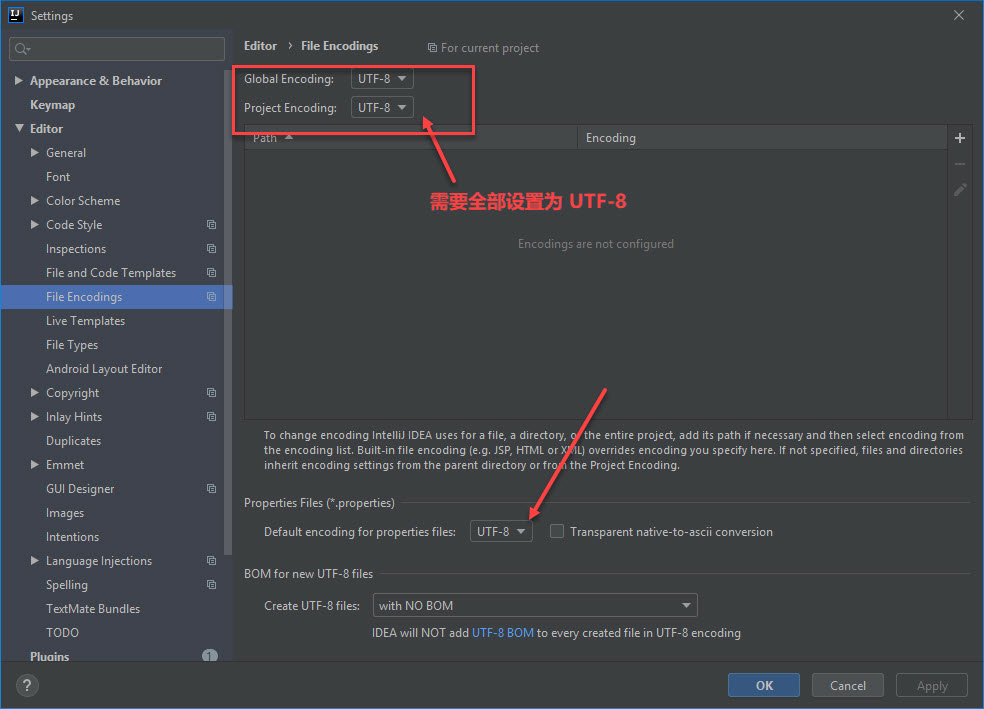Click the For current project indicator icon

tap(432, 48)
